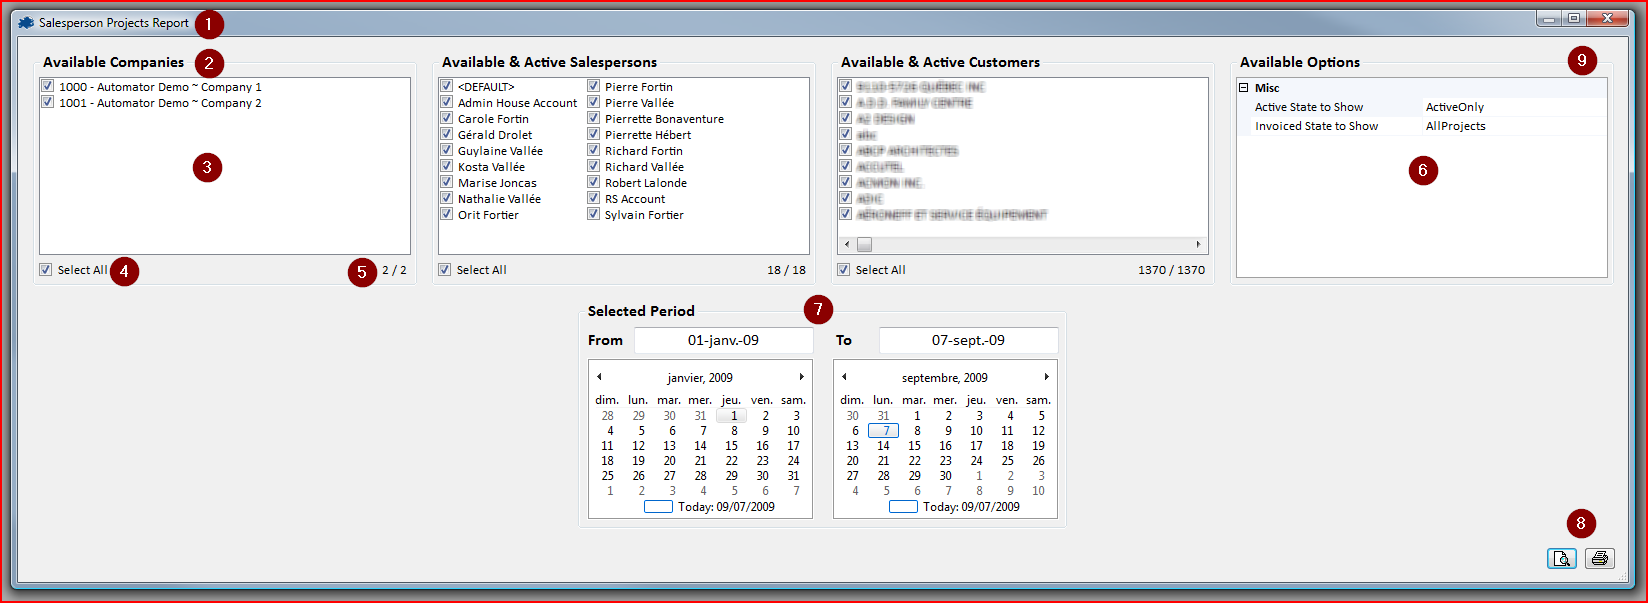Select day 15 in the janvier 2009 calendar

[x=731, y=446]
